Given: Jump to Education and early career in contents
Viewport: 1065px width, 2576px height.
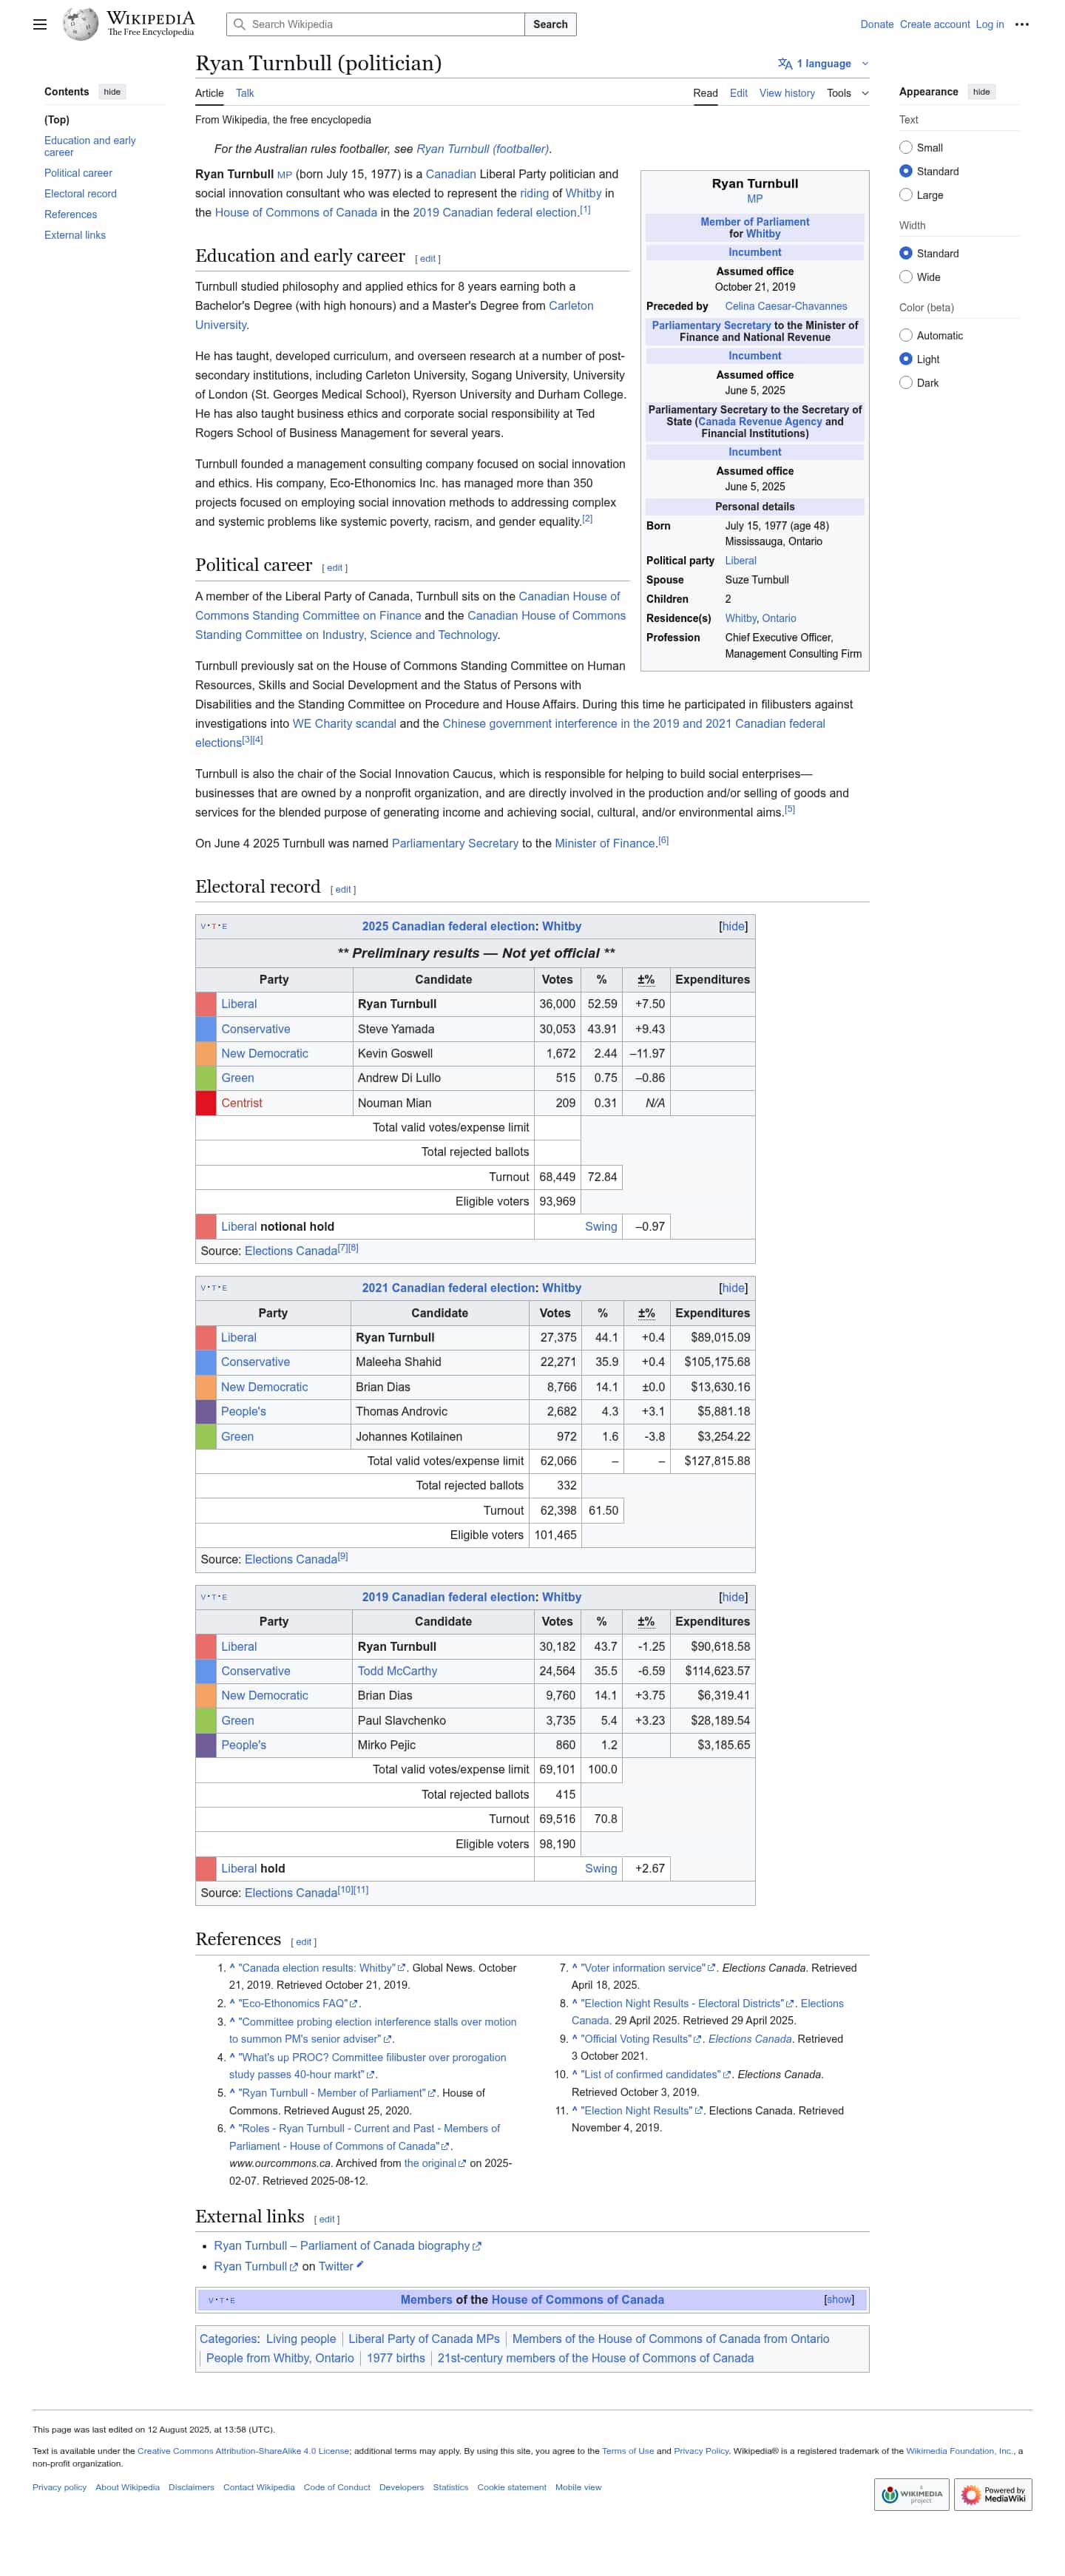Looking at the screenshot, I should (90, 146).
